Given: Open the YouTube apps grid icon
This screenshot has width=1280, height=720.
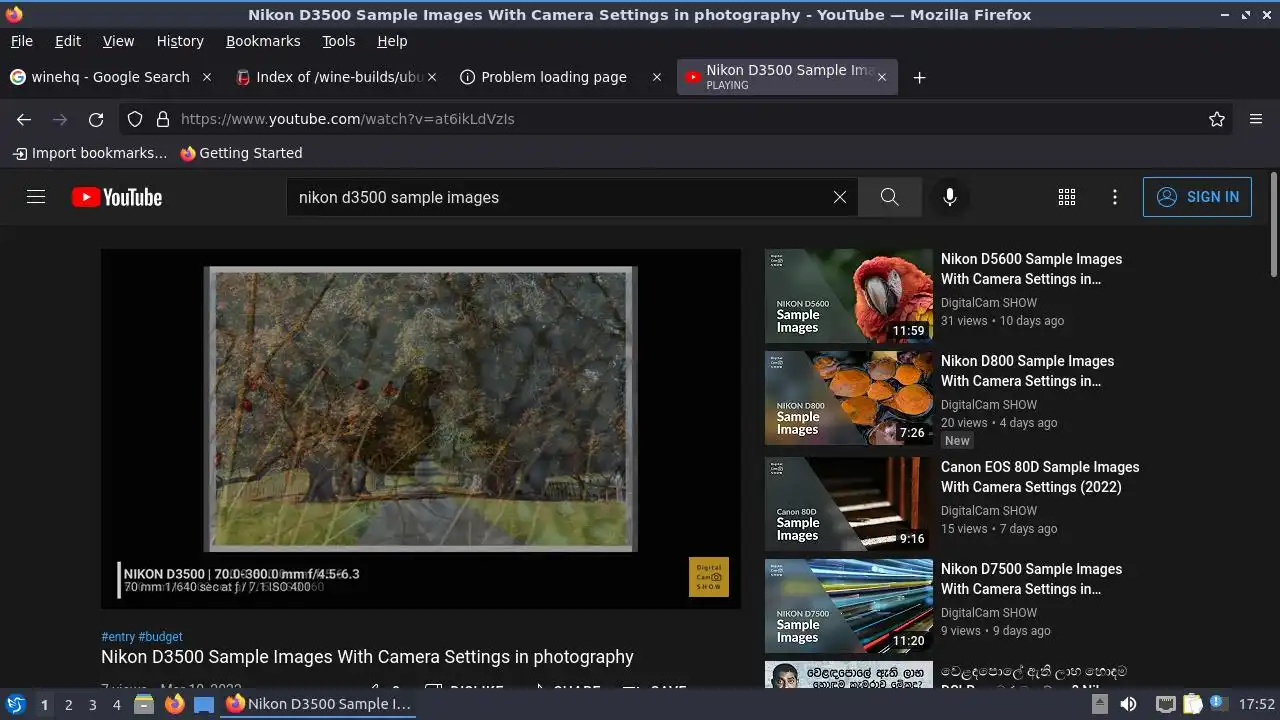Looking at the screenshot, I should tap(1067, 197).
